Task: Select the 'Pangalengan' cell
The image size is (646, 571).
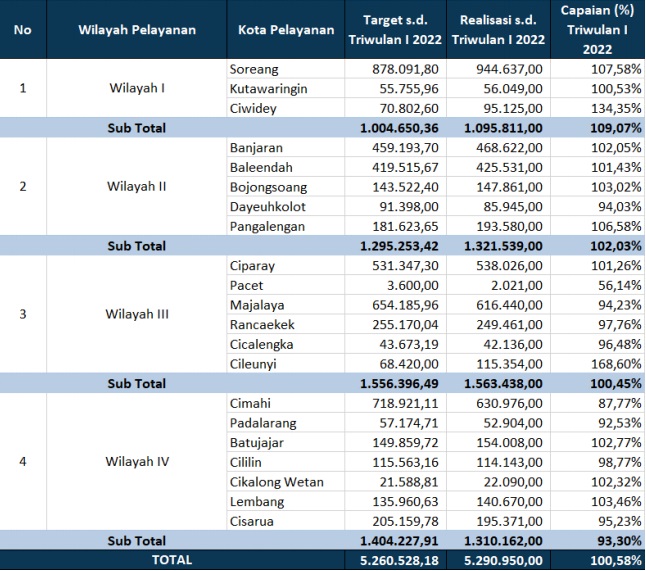Action: [x=286, y=226]
